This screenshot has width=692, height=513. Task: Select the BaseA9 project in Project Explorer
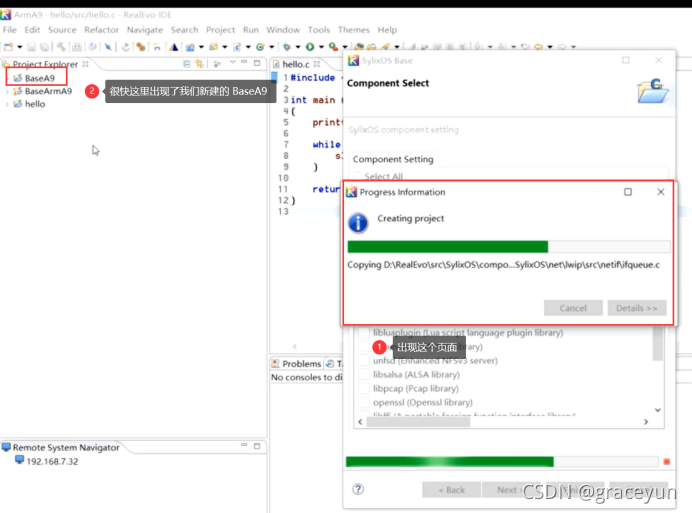tap(40, 78)
